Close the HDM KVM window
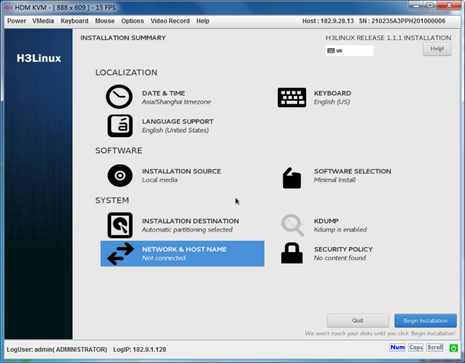 pos(449,5)
